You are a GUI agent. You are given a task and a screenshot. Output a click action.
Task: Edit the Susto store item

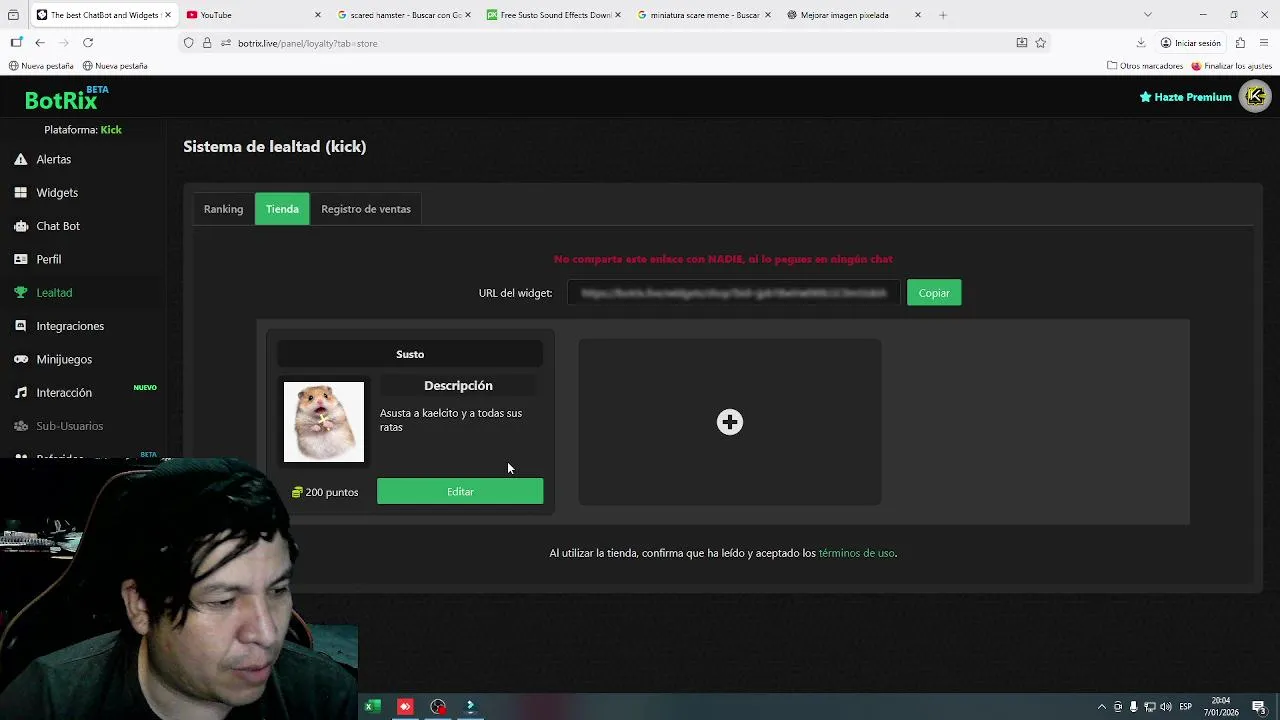(460, 491)
